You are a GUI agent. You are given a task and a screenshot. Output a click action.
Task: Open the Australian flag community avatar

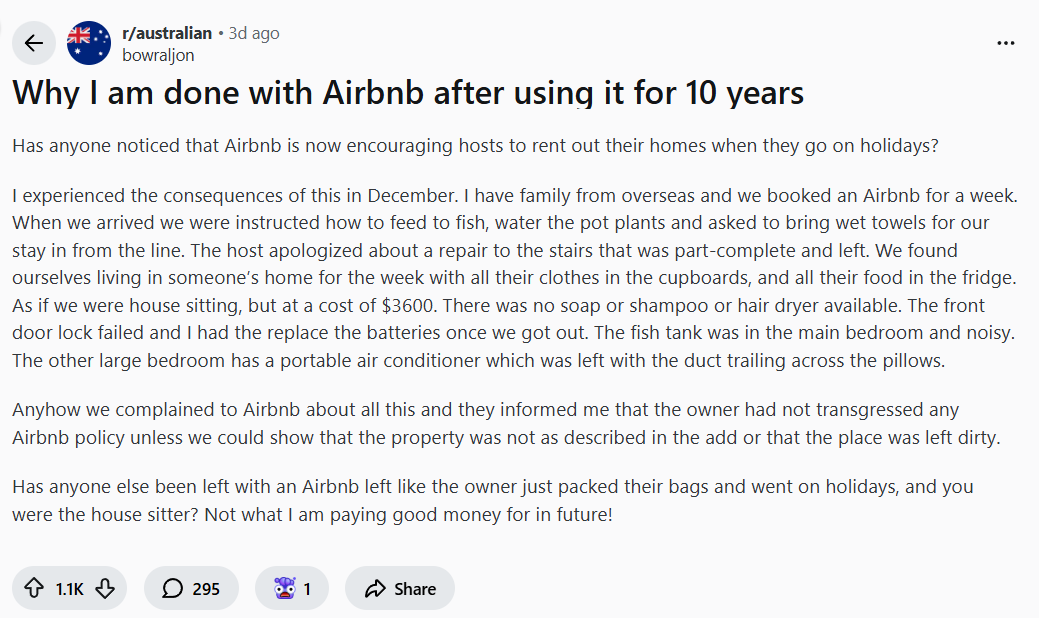pyautogui.click(x=89, y=43)
